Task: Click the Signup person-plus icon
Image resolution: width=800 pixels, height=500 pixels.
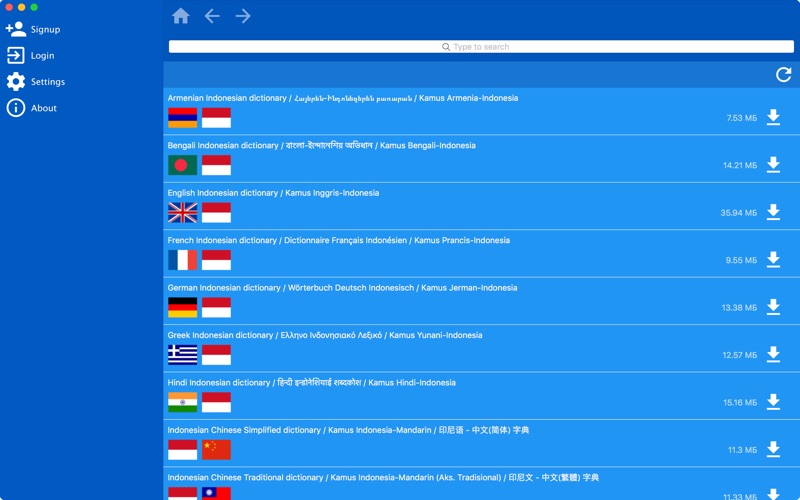Action: click(x=16, y=29)
